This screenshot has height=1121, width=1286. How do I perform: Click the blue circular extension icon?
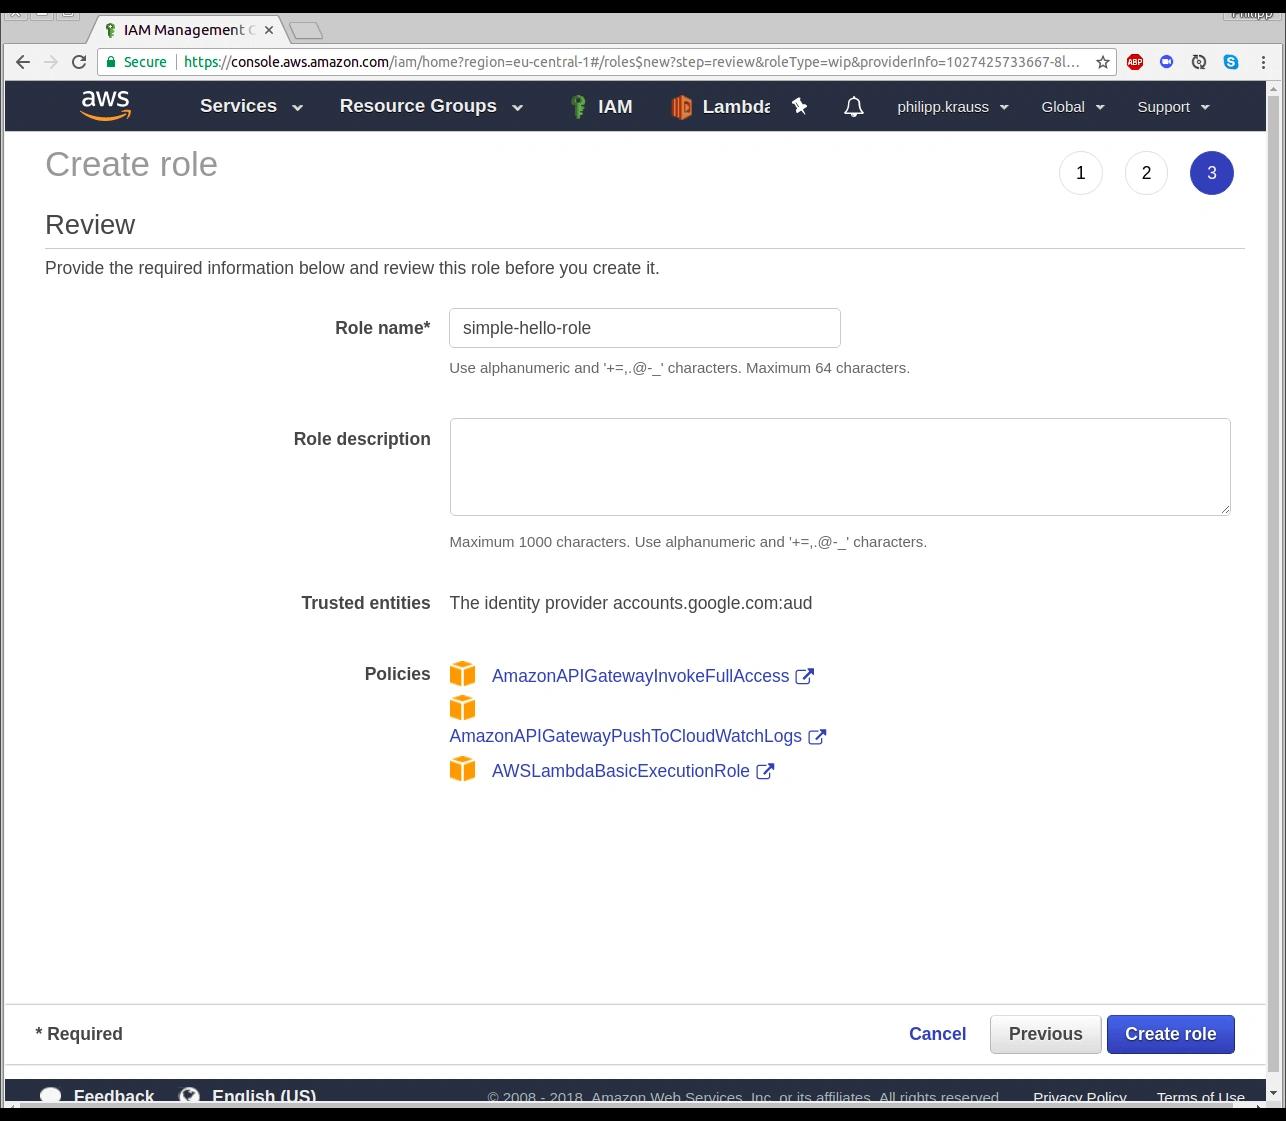coord(1166,62)
